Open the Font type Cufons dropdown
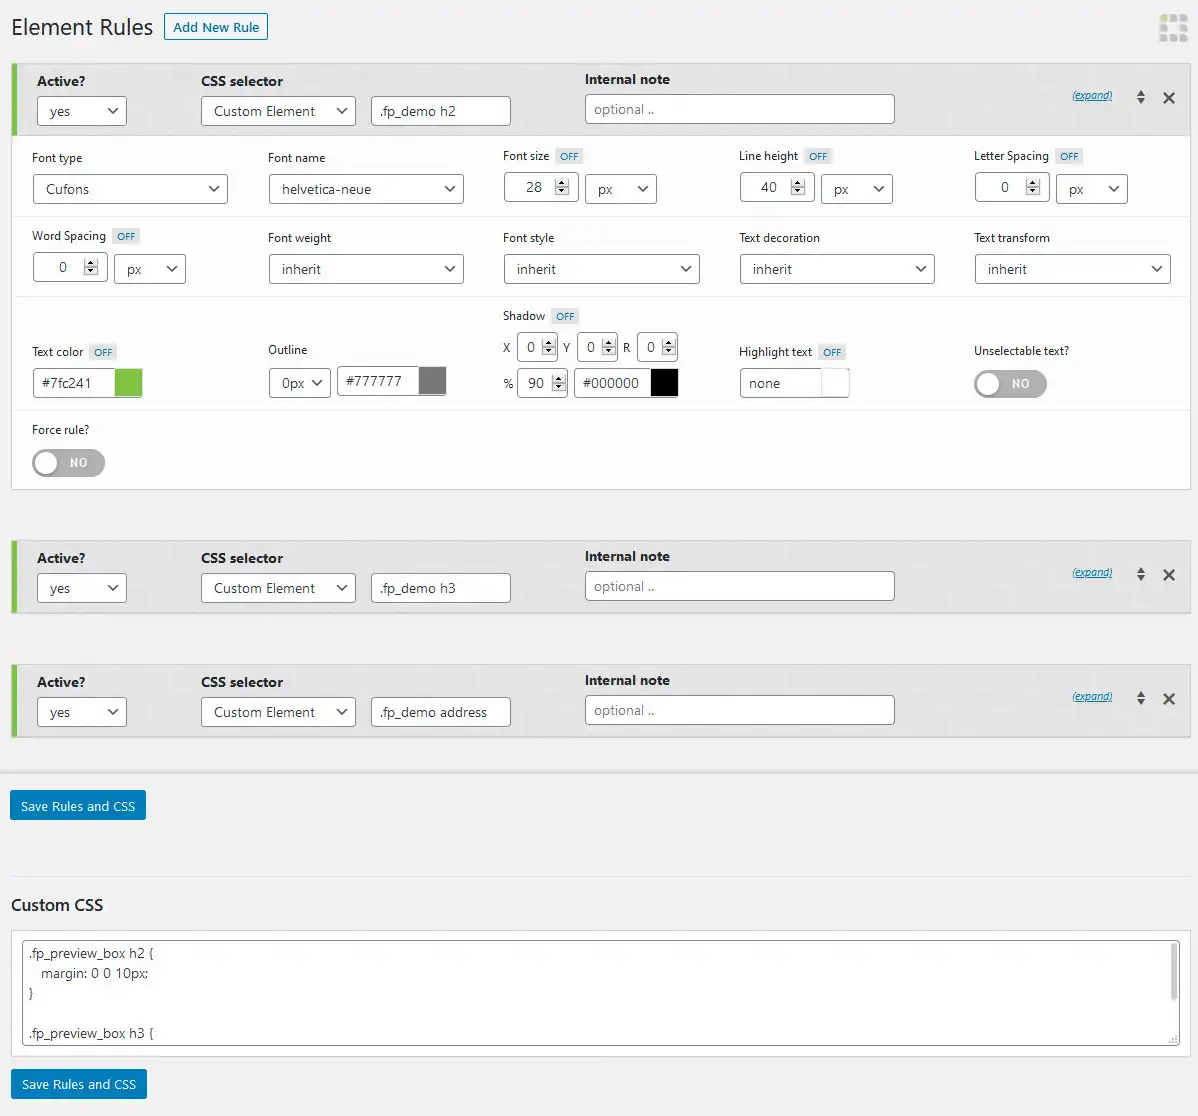 [130, 189]
